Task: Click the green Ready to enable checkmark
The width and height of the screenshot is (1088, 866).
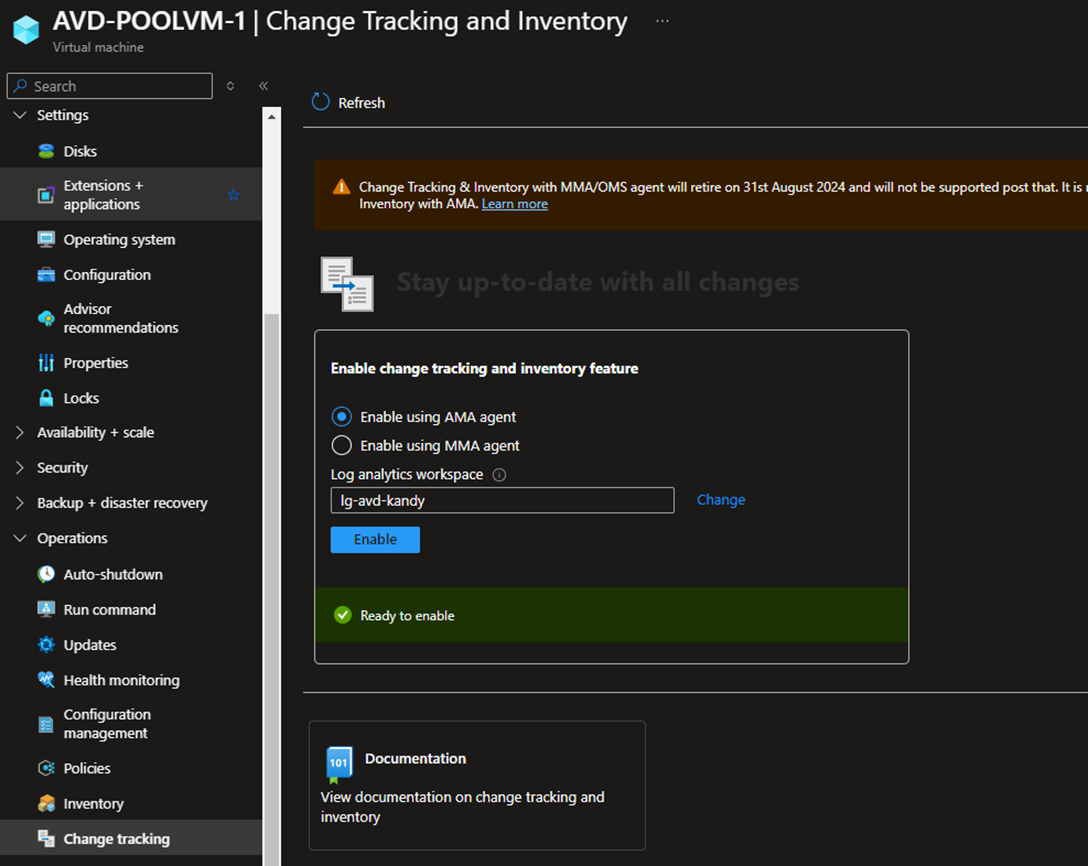Action: coord(343,615)
